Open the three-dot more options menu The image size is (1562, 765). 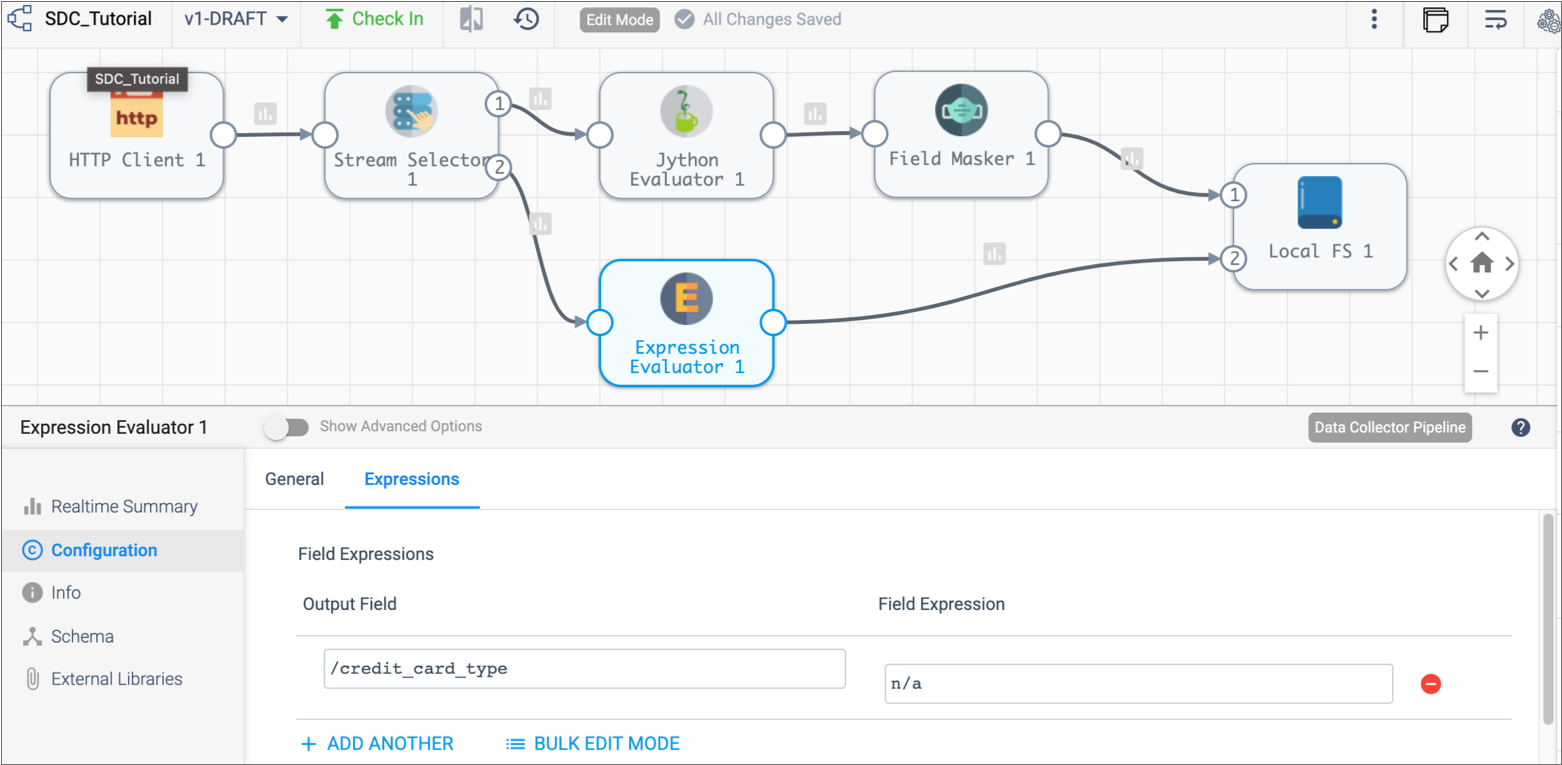tap(1374, 19)
